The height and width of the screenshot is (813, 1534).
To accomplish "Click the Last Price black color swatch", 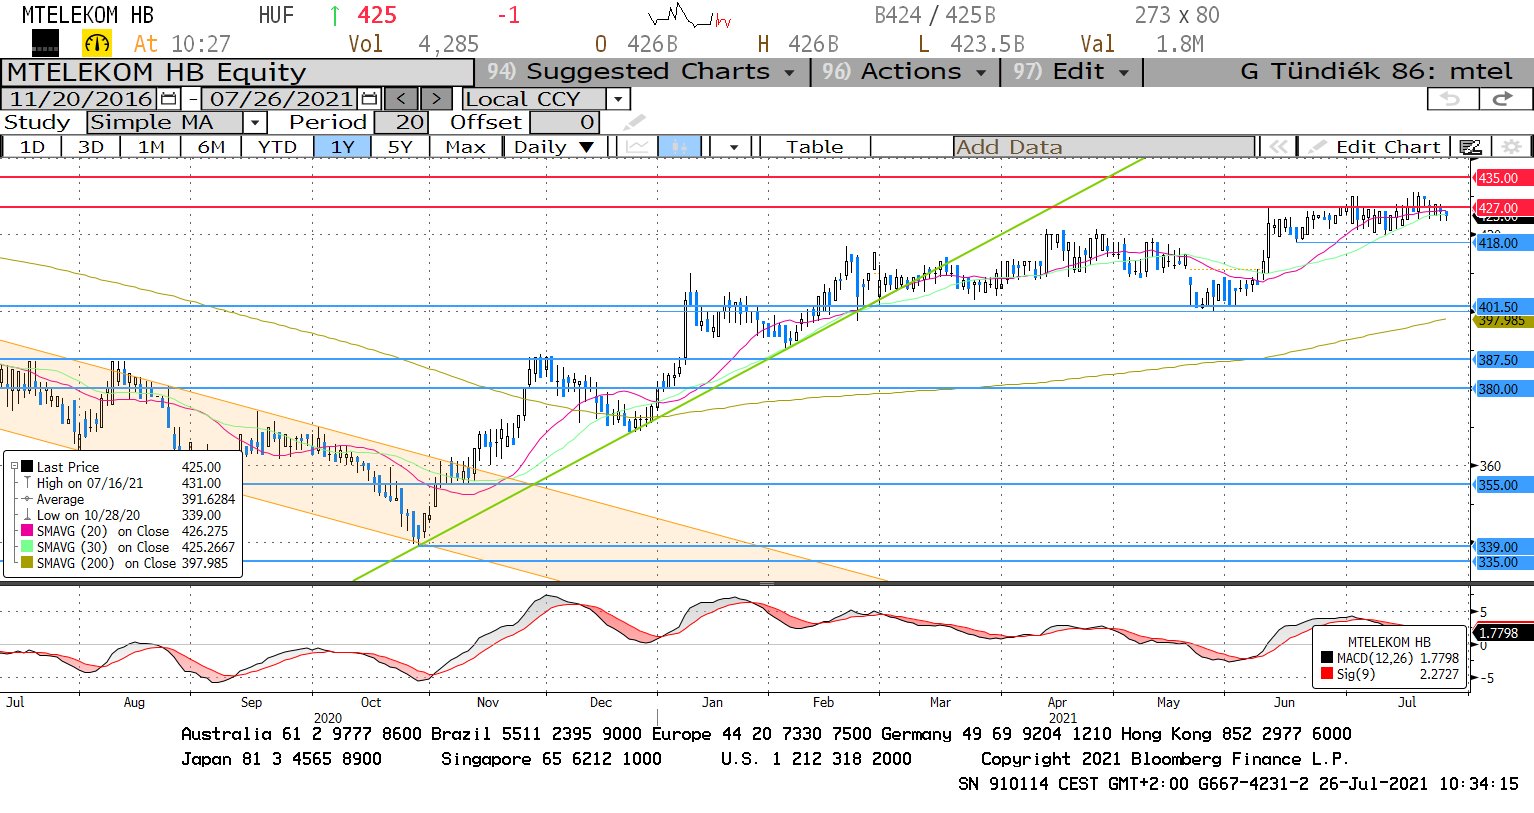I will point(27,467).
